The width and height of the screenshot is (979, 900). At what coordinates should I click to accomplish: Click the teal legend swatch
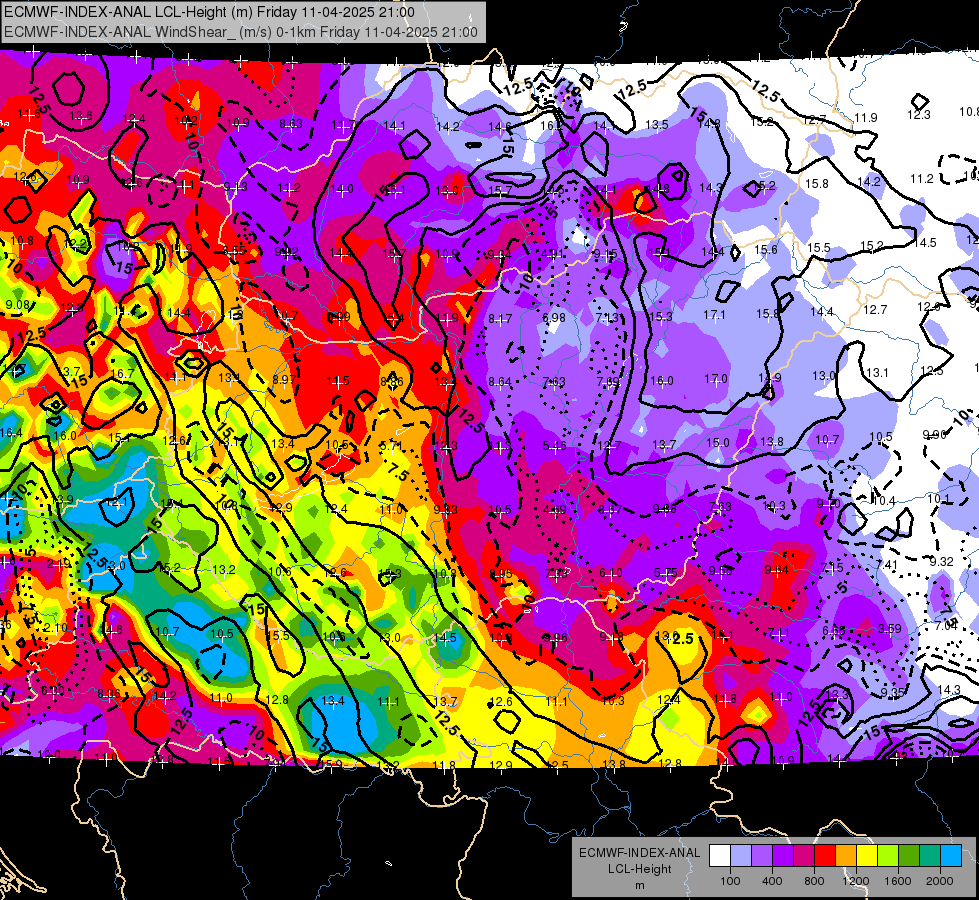pyautogui.click(x=930, y=856)
